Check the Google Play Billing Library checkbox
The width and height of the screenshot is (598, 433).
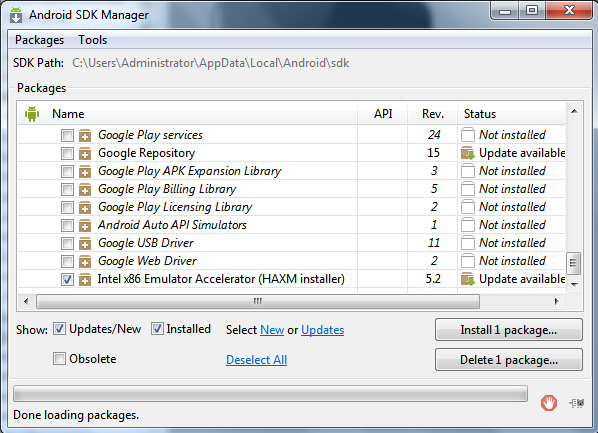pos(67,189)
